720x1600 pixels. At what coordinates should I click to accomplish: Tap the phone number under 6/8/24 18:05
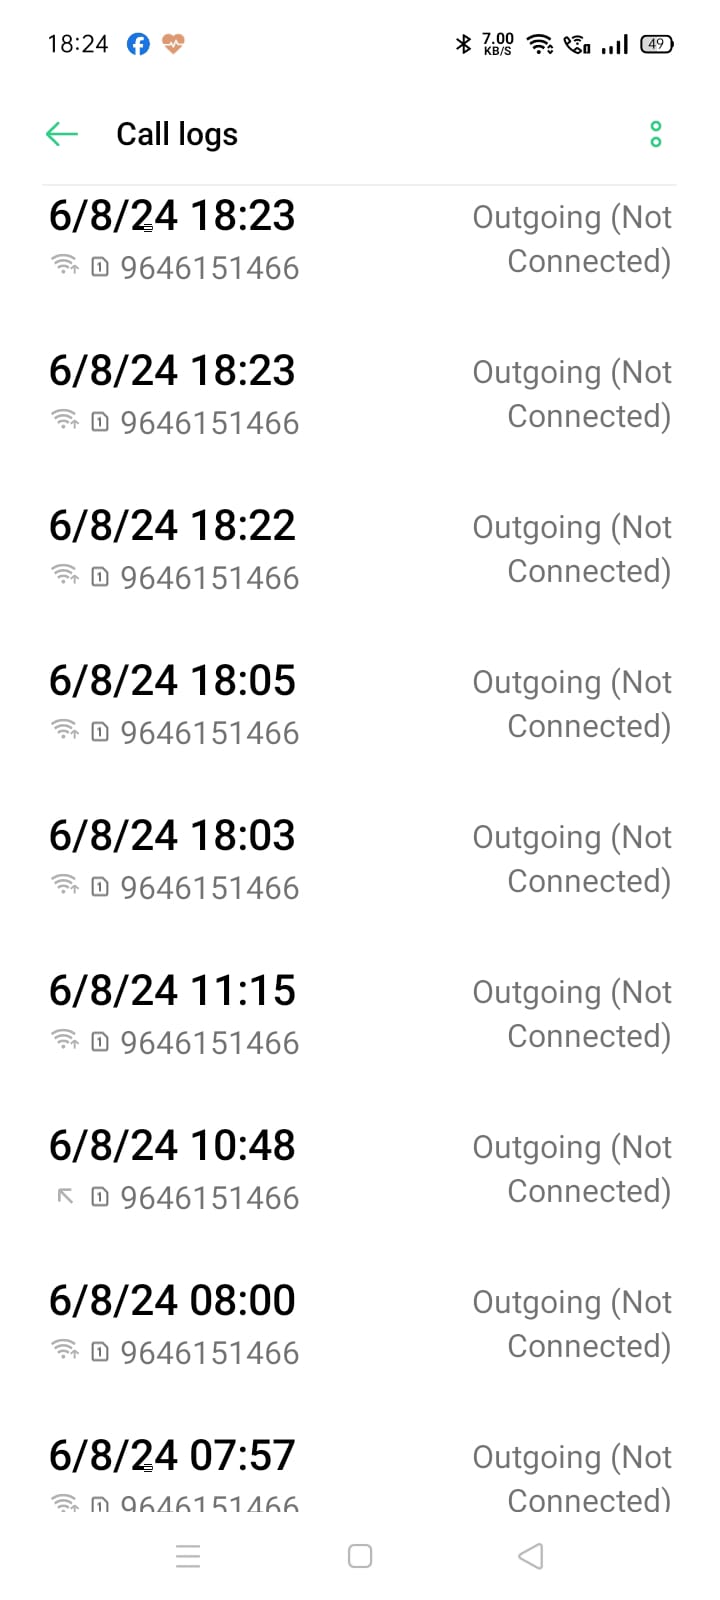(x=210, y=733)
